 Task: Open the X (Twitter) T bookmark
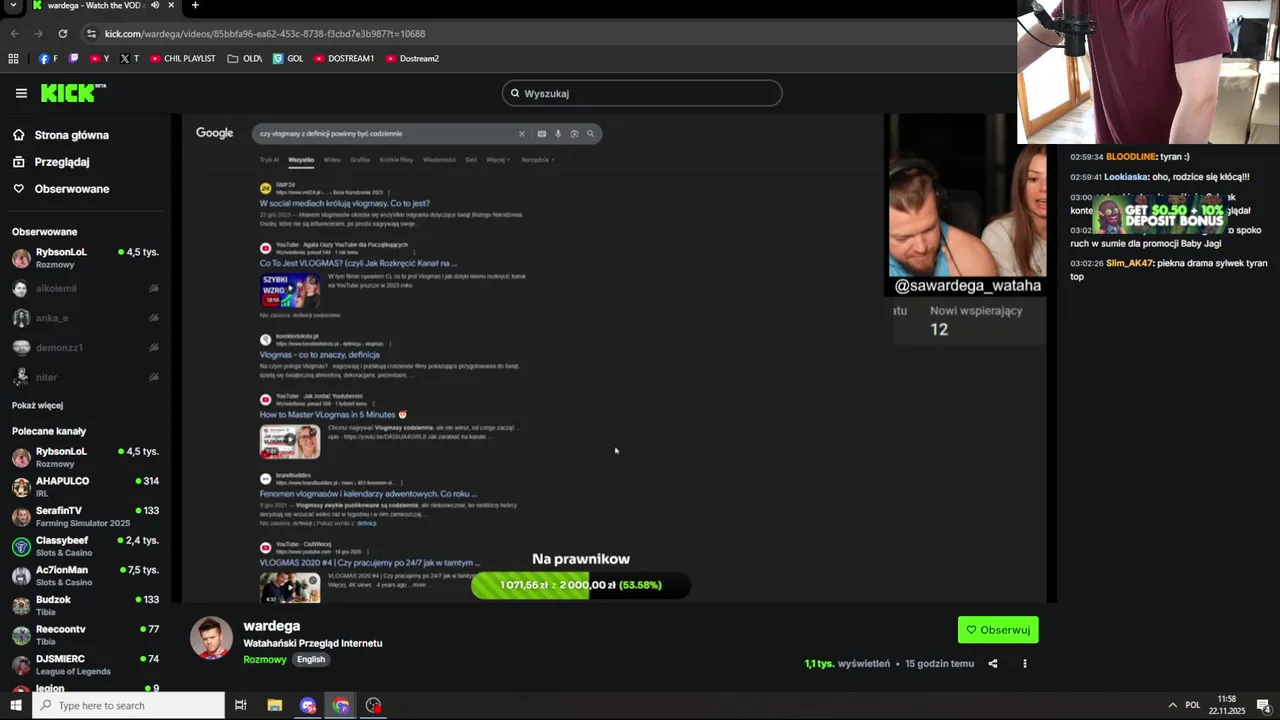[x=130, y=58]
